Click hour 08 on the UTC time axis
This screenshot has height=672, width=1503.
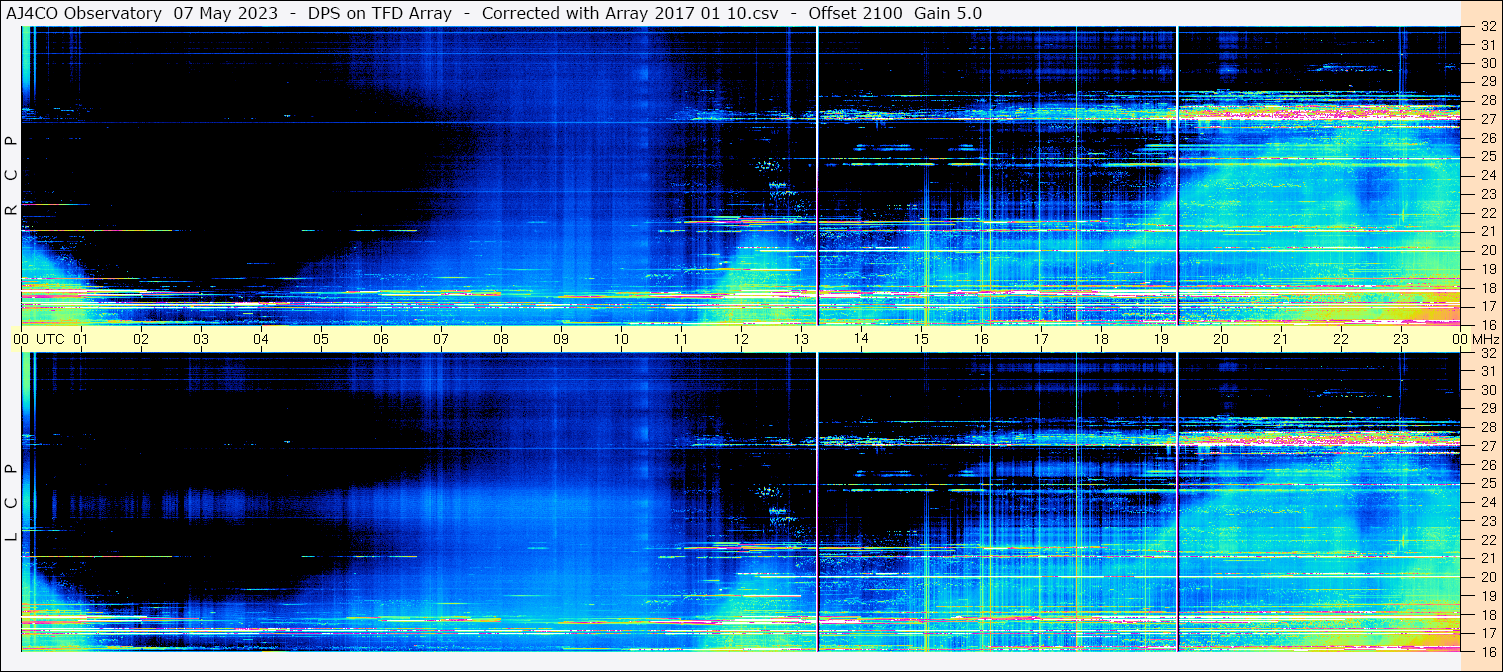coord(501,339)
